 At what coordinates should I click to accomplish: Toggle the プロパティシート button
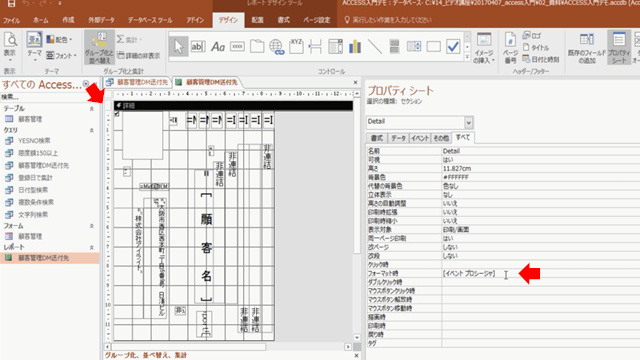click(619, 48)
